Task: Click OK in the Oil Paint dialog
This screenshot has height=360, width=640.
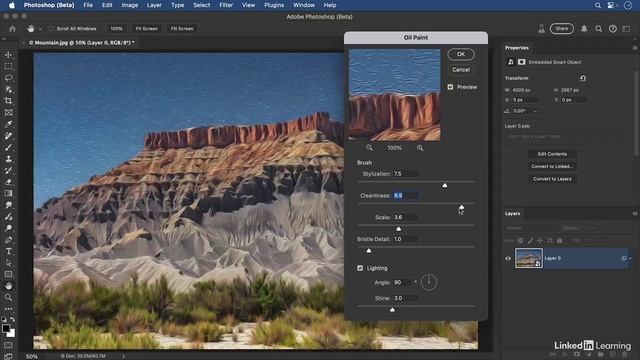Action: pyautogui.click(x=461, y=54)
